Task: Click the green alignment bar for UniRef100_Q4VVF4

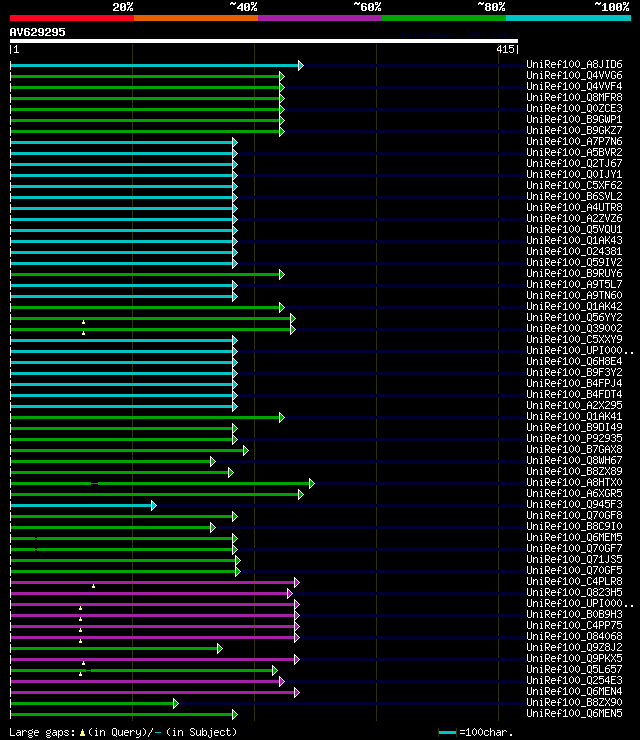Action: [145, 87]
